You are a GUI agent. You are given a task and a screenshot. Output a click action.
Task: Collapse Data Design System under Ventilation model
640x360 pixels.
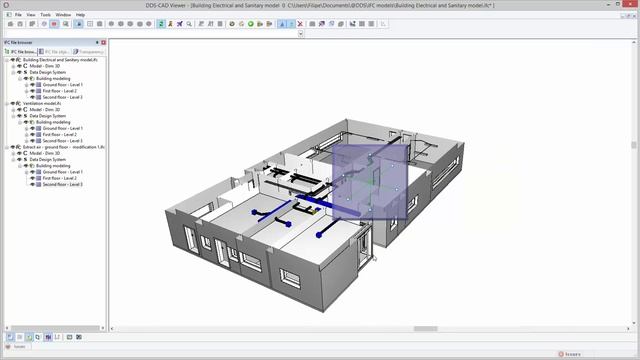(x=13, y=116)
